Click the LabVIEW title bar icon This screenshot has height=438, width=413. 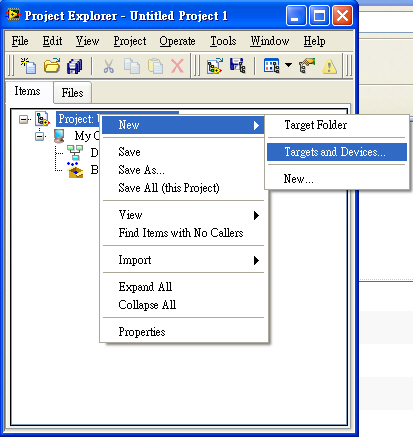click(13, 15)
